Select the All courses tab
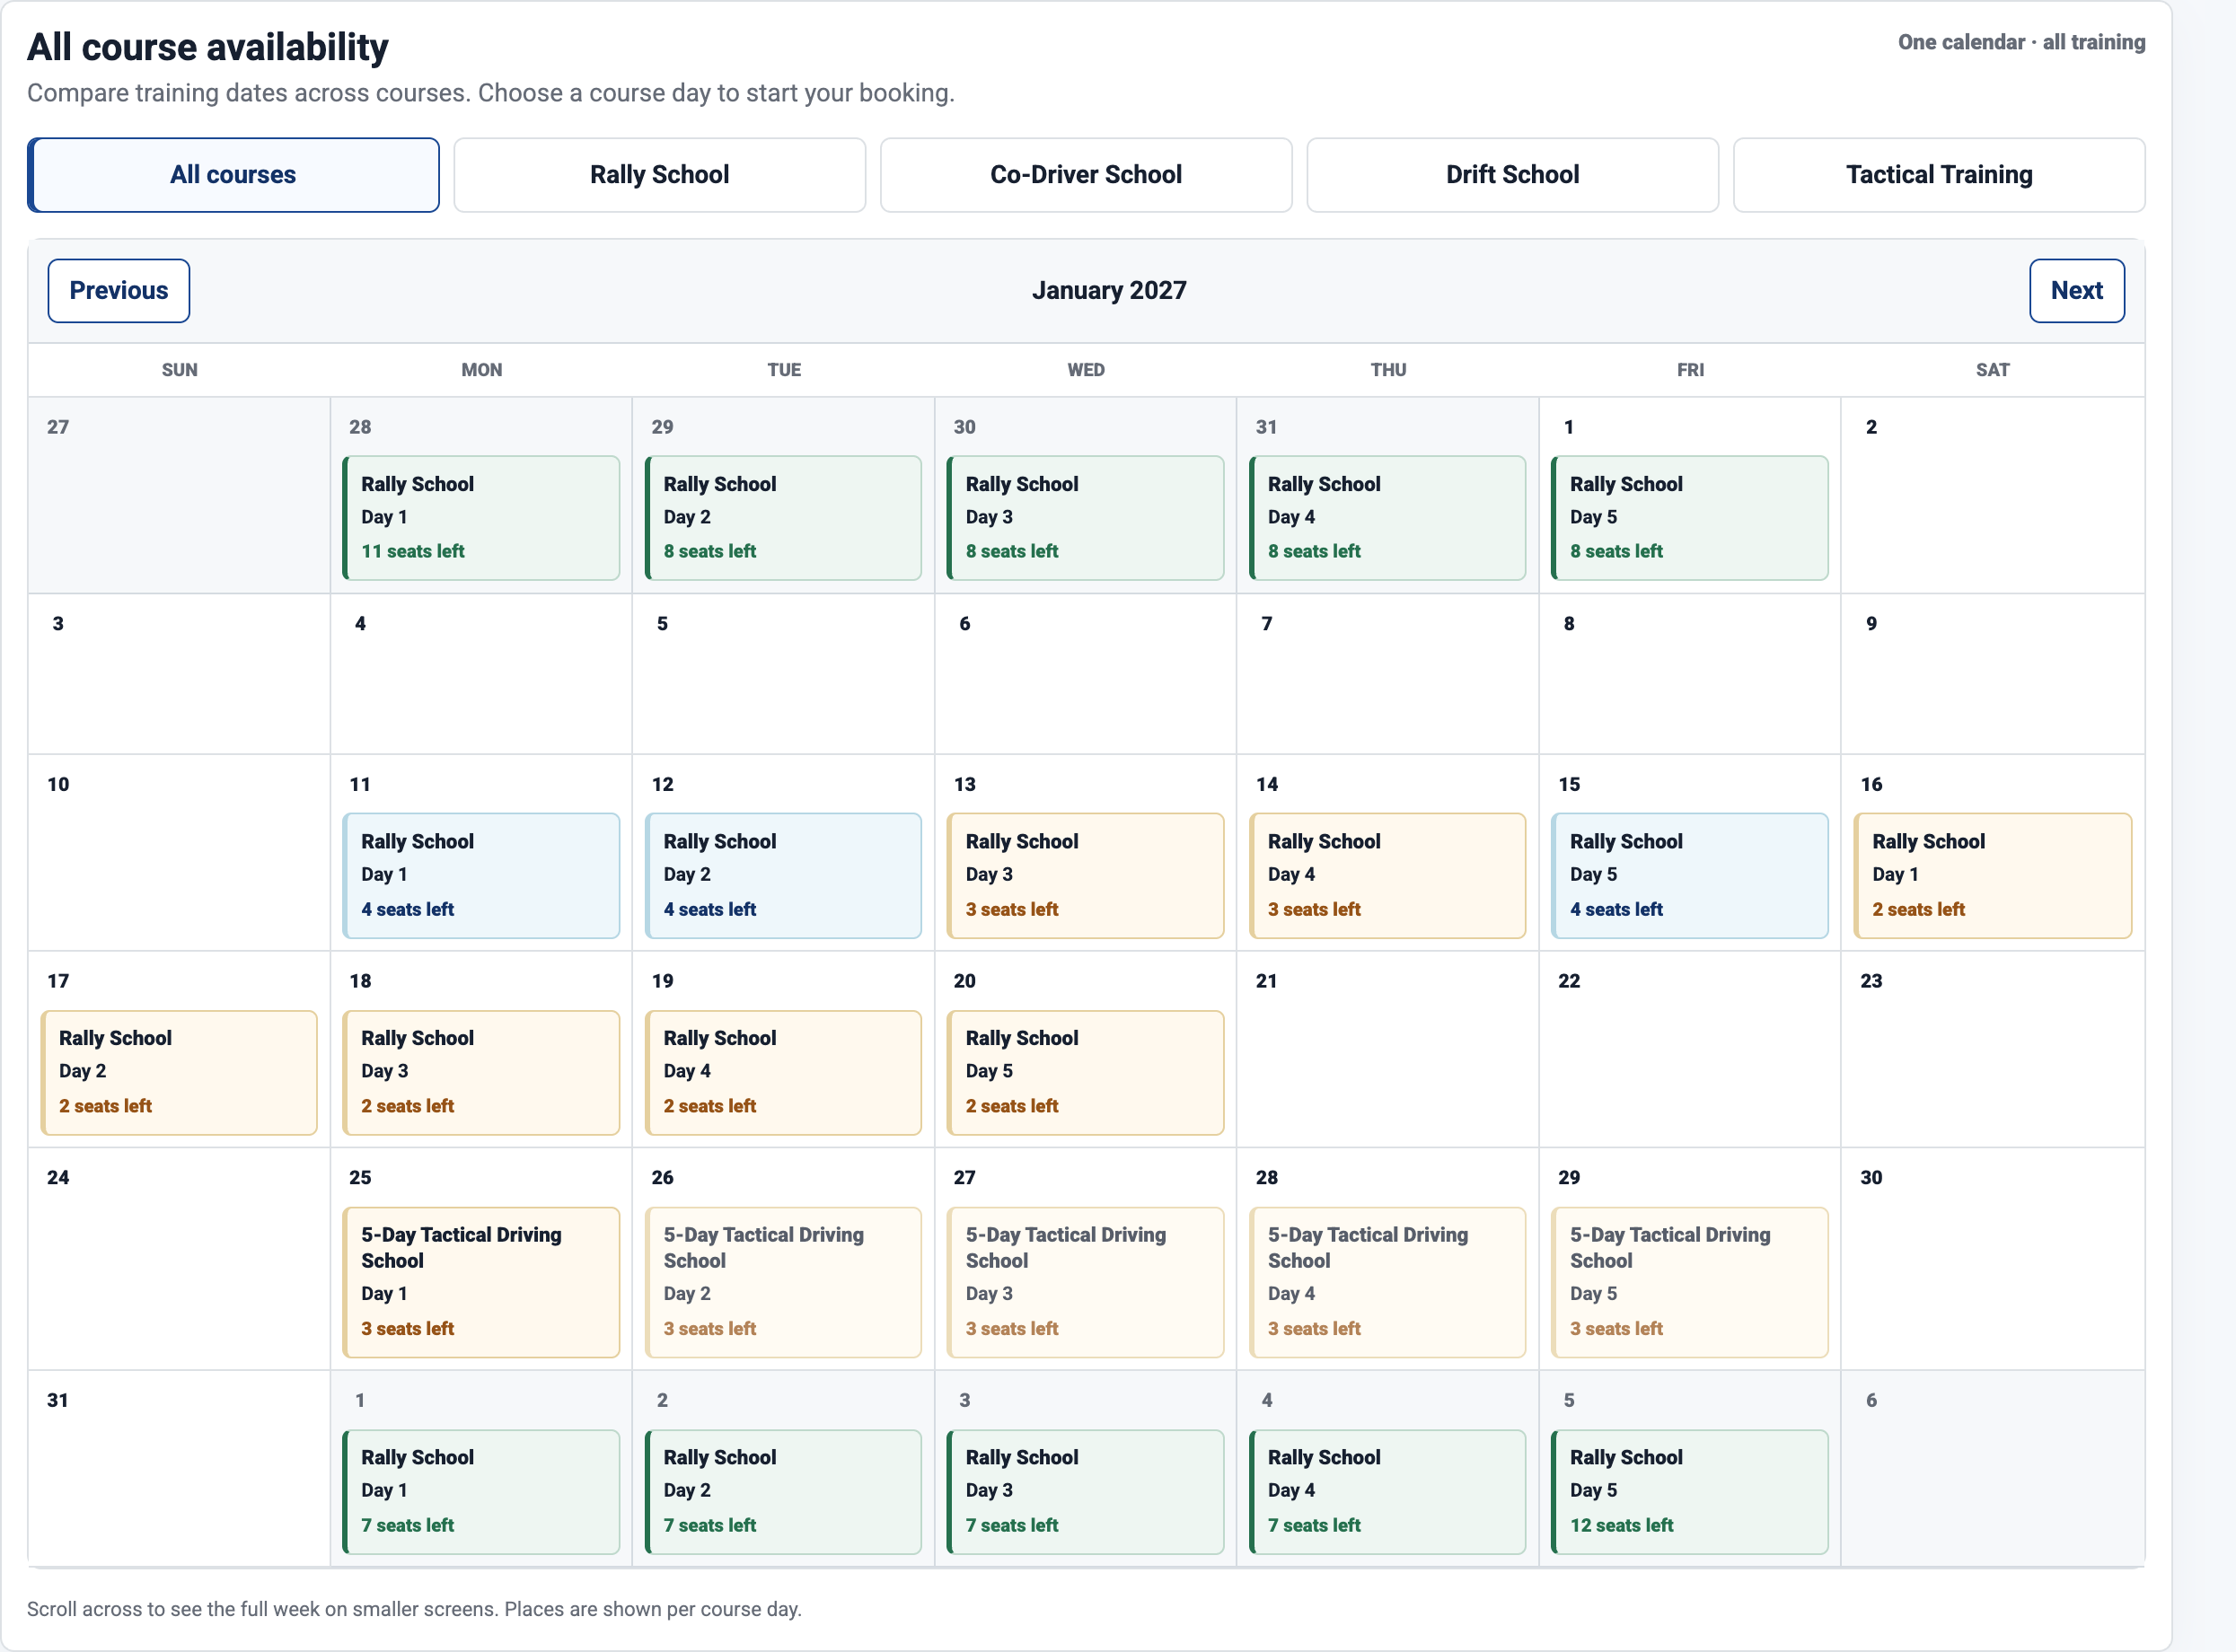The width and height of the screenshot is (2236, 1652). (233, 175)
